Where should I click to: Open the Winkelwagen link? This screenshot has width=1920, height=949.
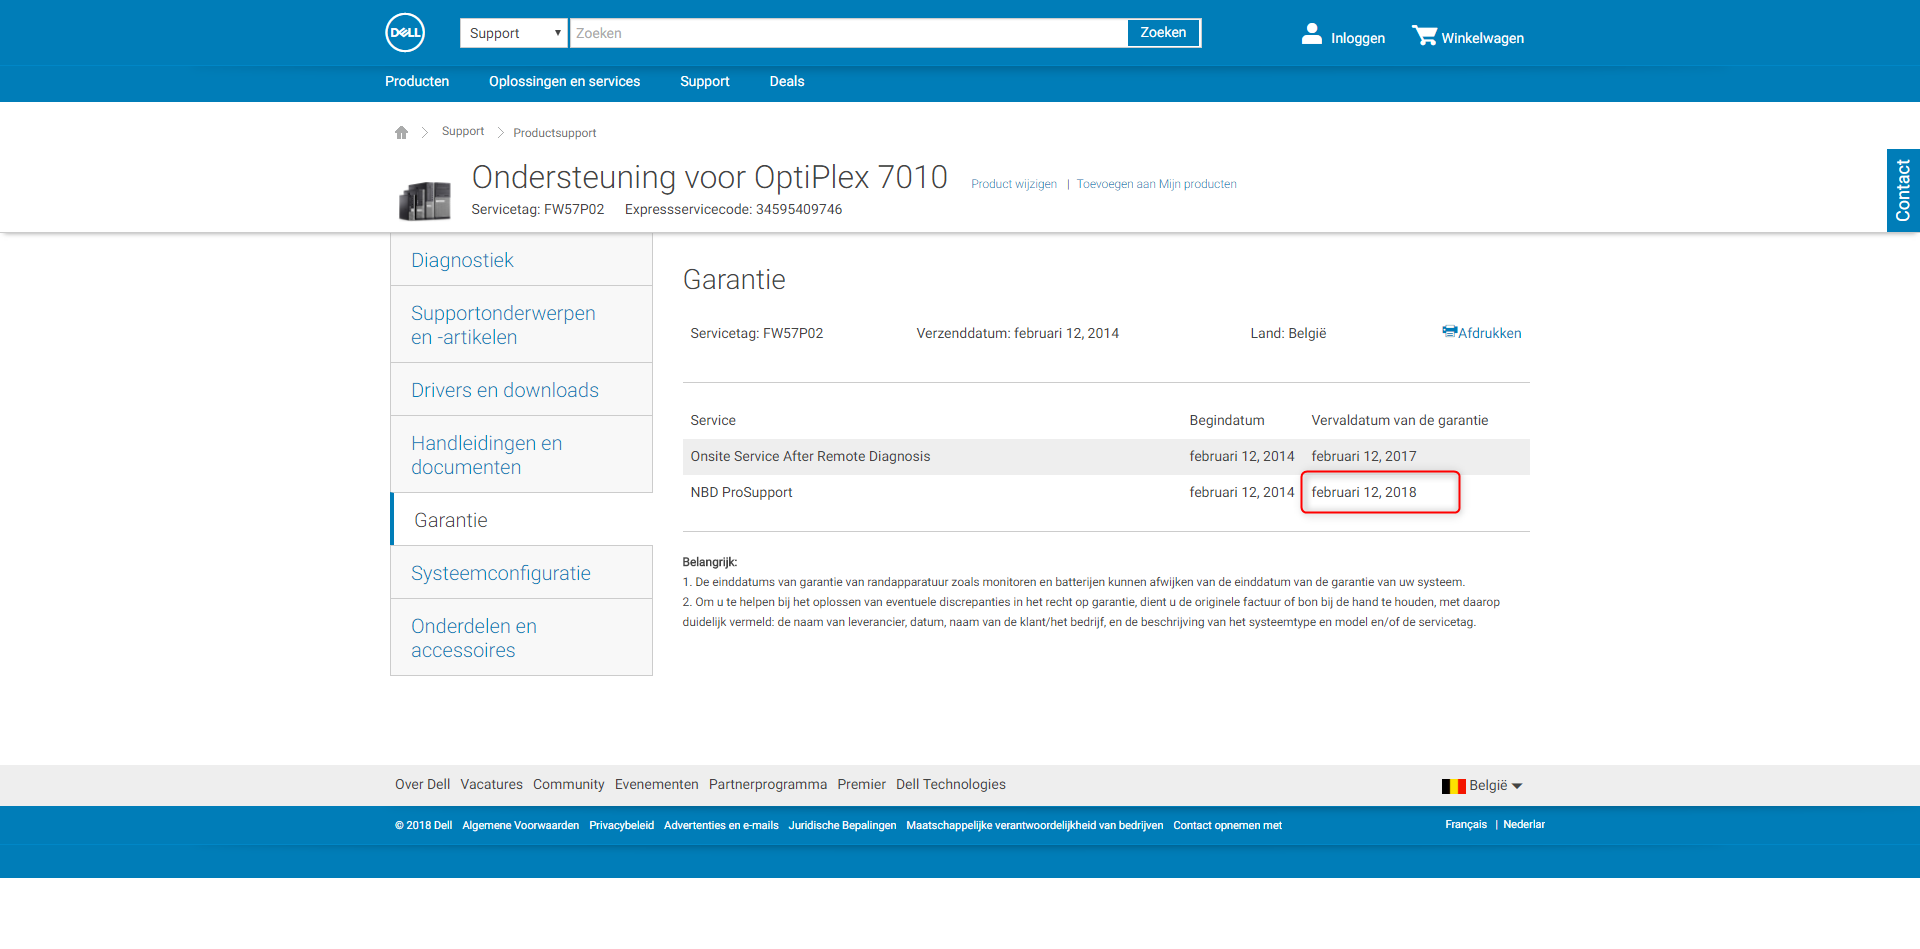[1483, 38]
